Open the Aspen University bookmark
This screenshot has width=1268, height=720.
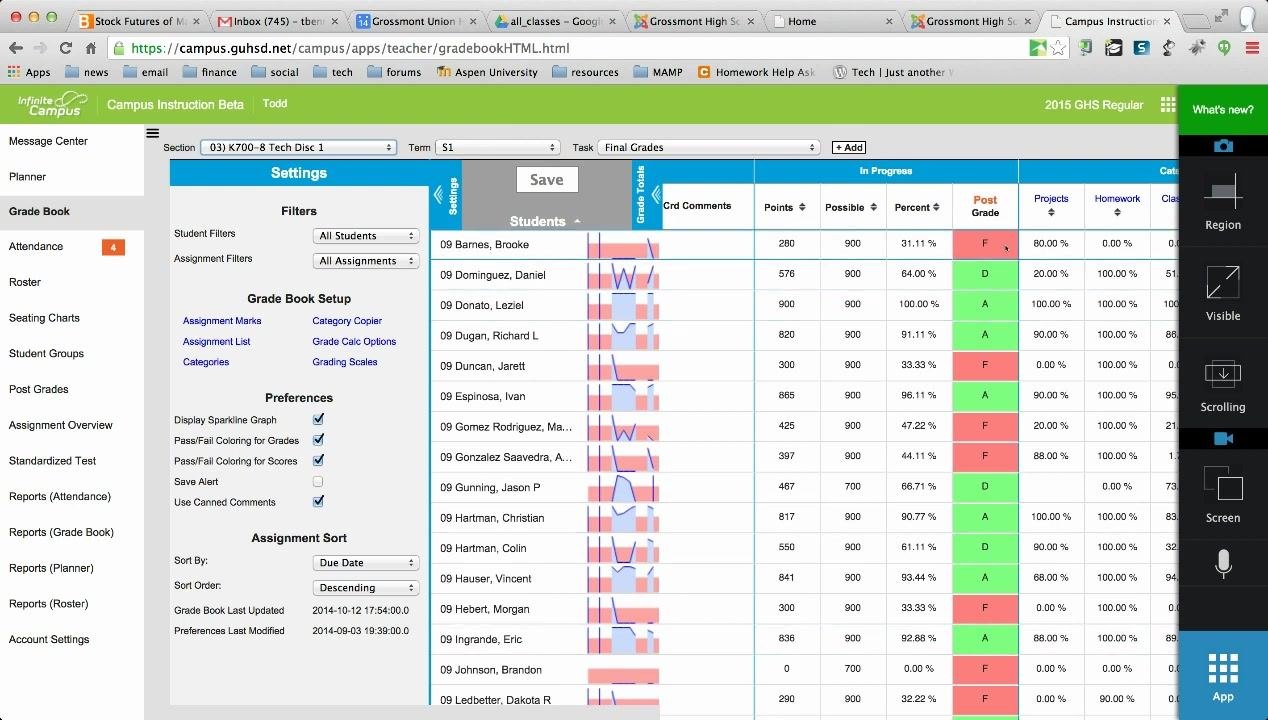click(487, 72)
